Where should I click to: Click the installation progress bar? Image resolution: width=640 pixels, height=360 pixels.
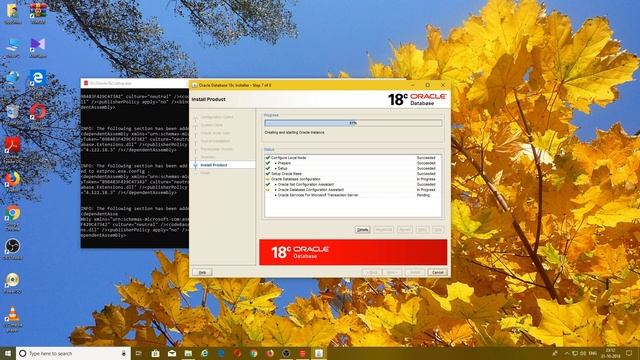(353, 123)
